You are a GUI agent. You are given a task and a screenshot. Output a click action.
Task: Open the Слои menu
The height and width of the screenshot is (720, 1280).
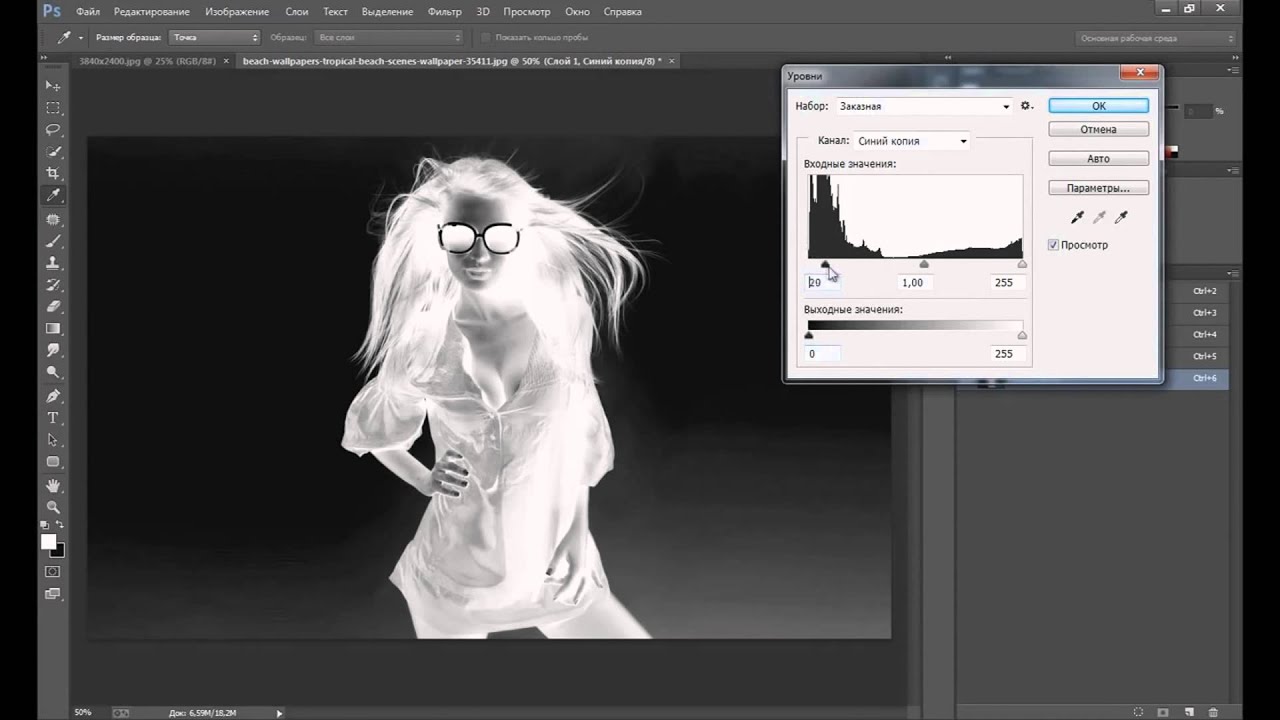[x=296, y=12]
